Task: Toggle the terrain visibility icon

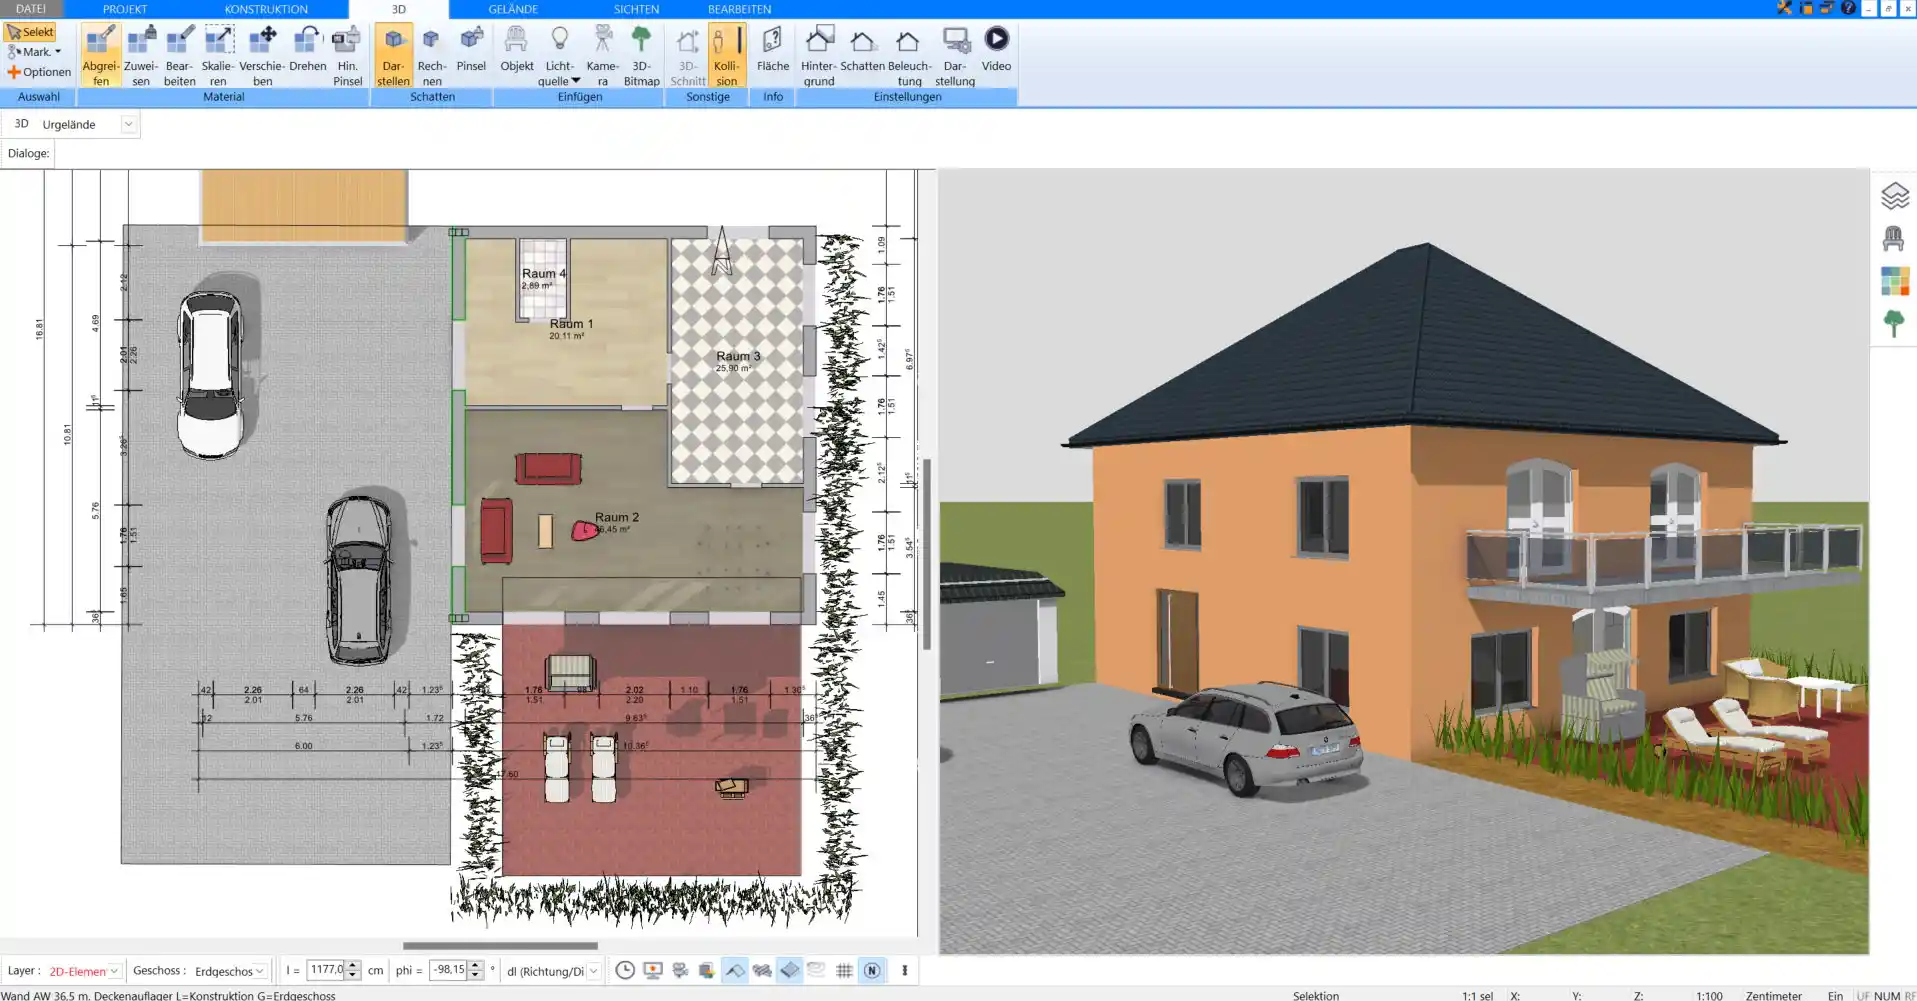Action: tap(762, 970)
